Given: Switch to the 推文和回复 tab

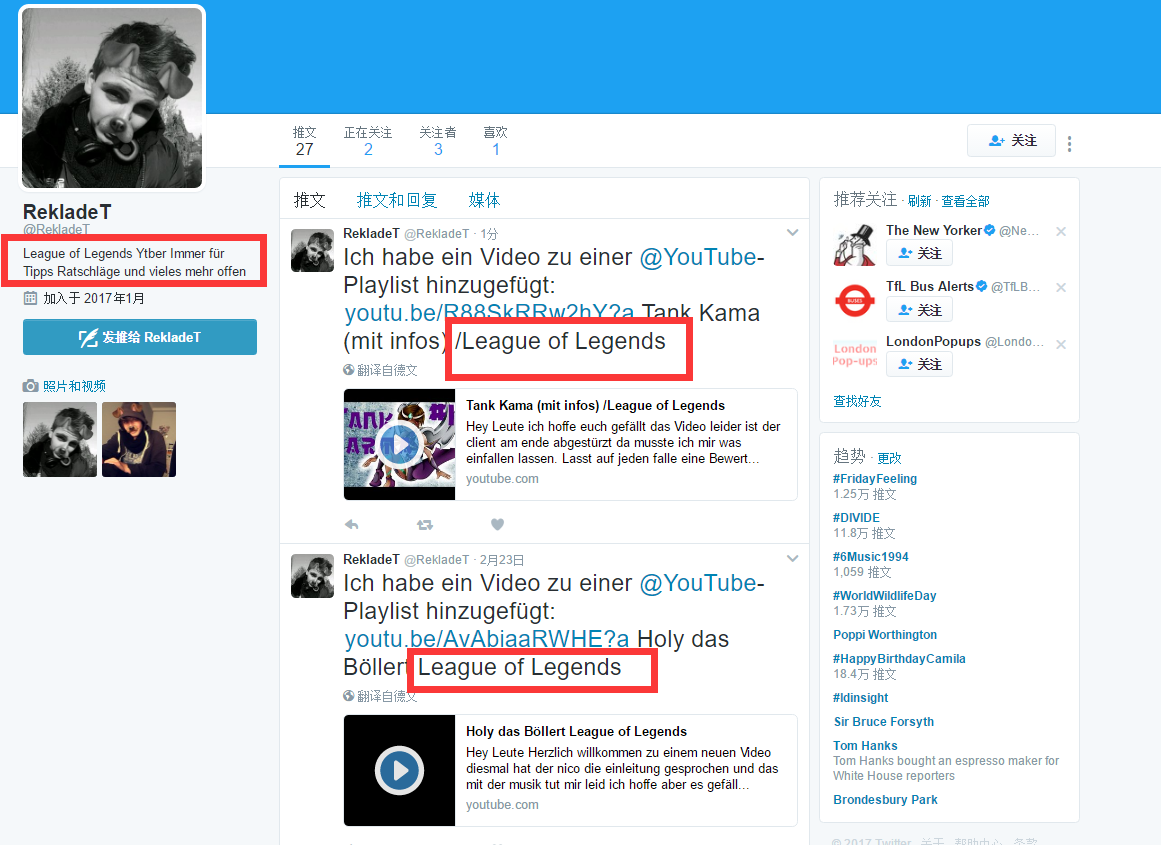Looking at the screenshot, I should pos(397,200).
